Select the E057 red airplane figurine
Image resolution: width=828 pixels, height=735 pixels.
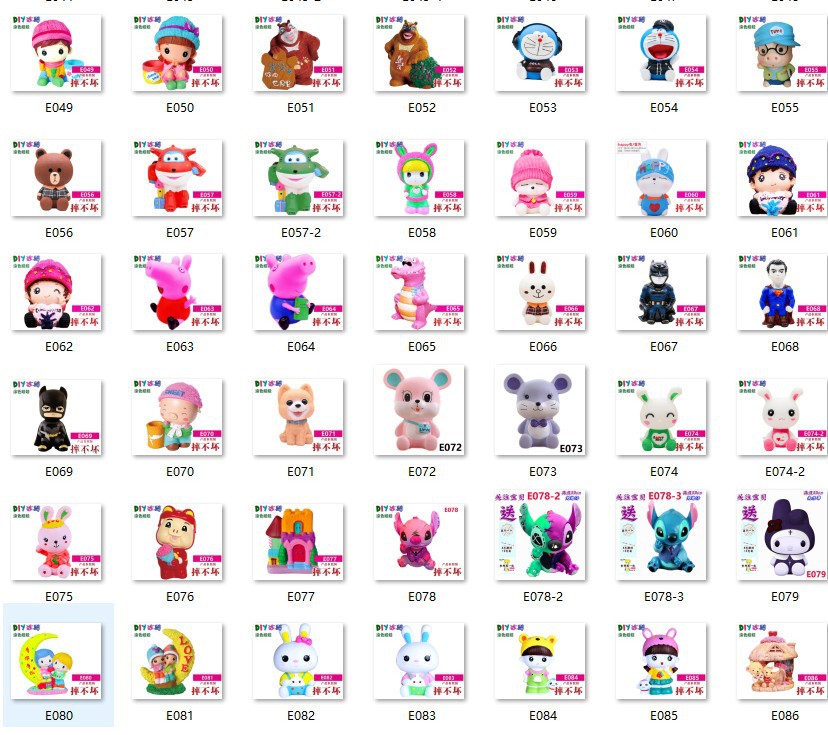pos(177,178)
